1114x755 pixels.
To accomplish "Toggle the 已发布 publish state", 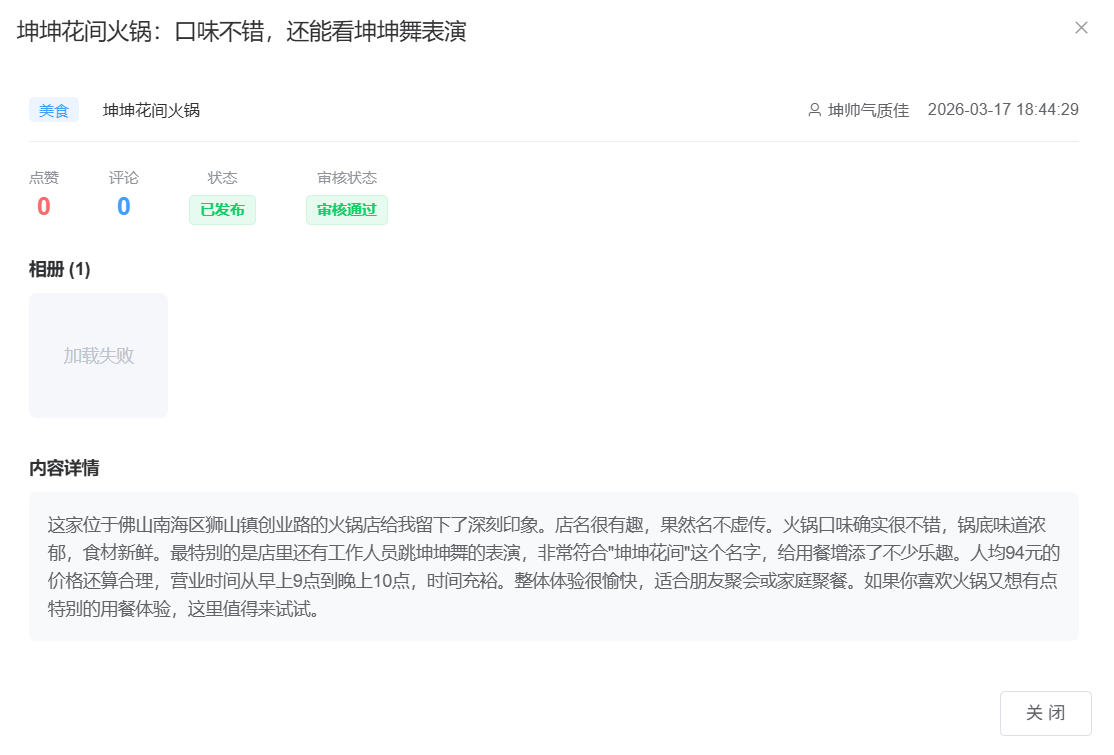I will (x=222, y=210).
